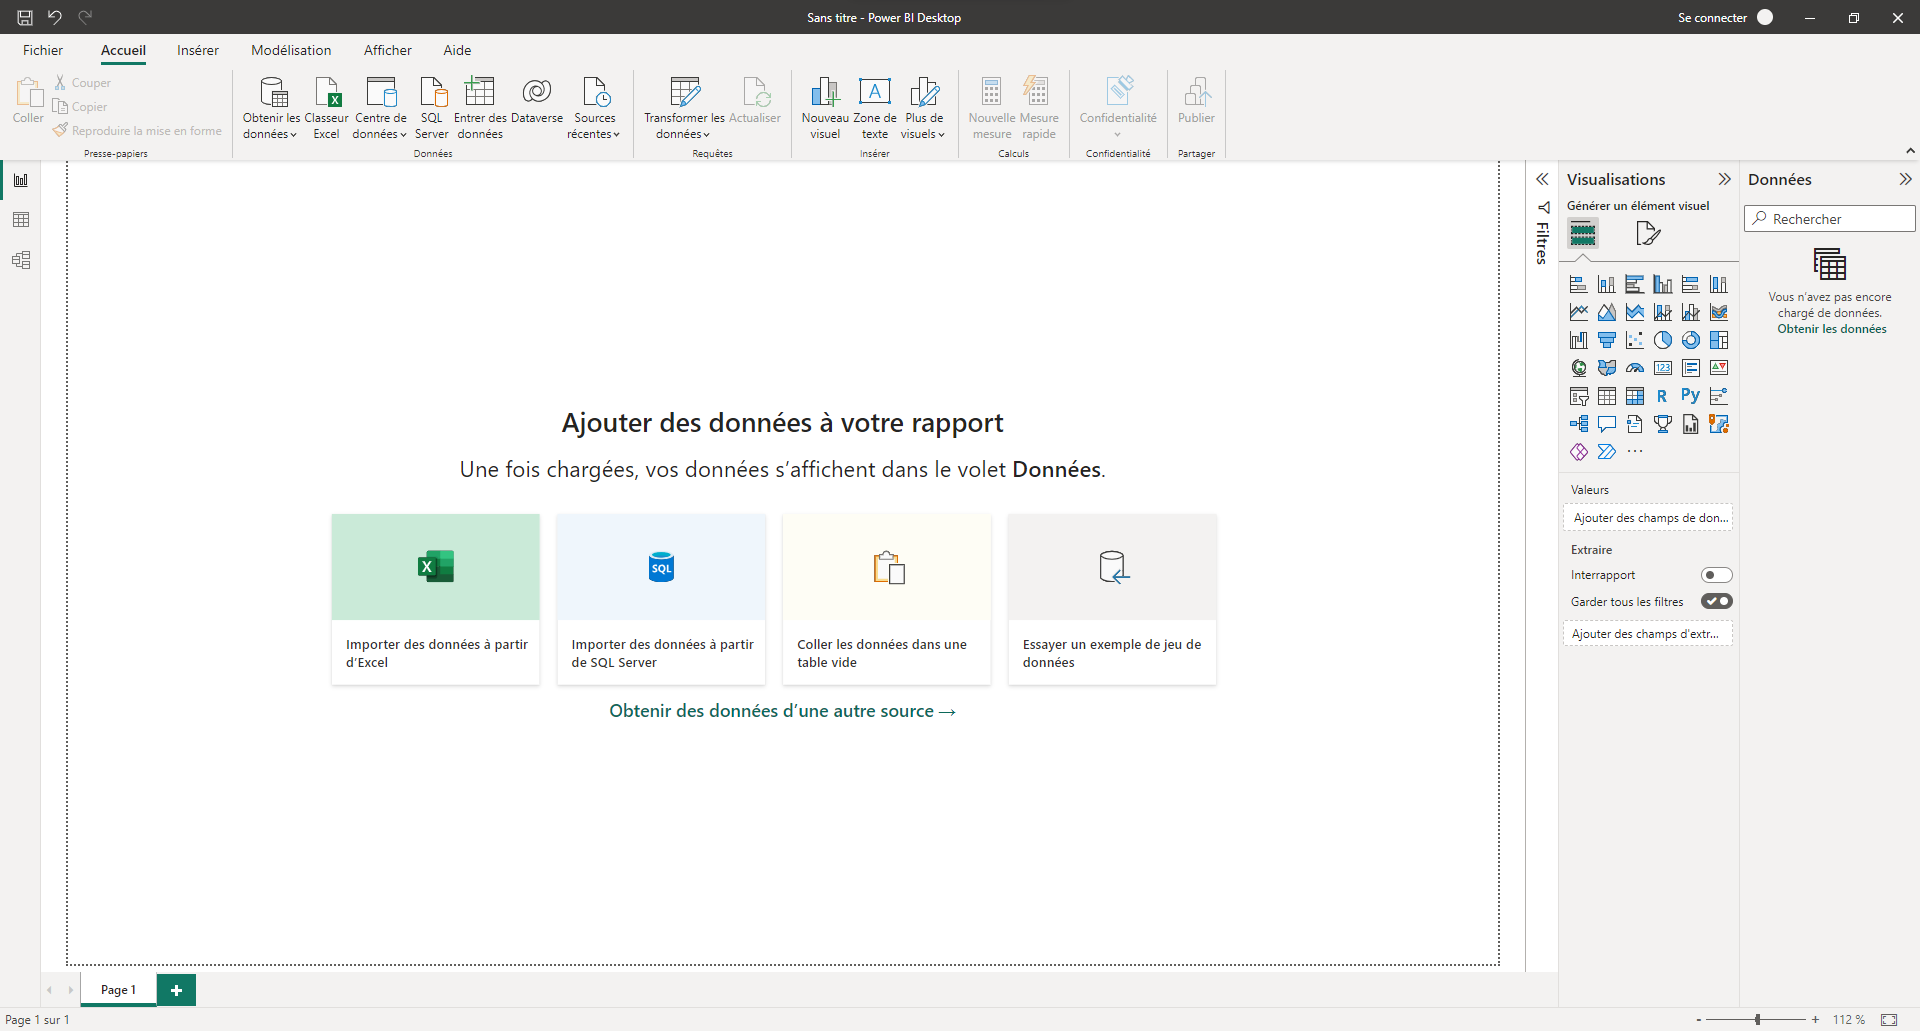Click Obtenir des données d'une autre source
Screen dimensions: 1920x1031
point(783,711)
